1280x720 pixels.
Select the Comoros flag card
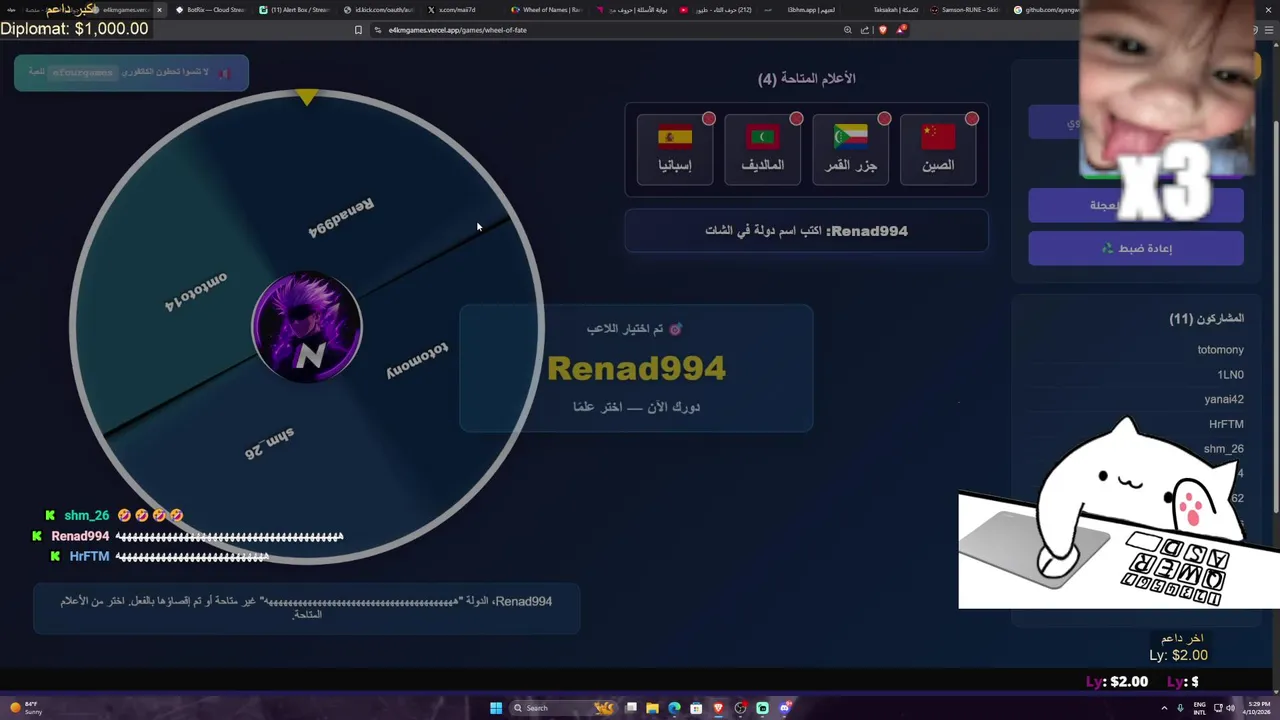[x=850, y=149]
